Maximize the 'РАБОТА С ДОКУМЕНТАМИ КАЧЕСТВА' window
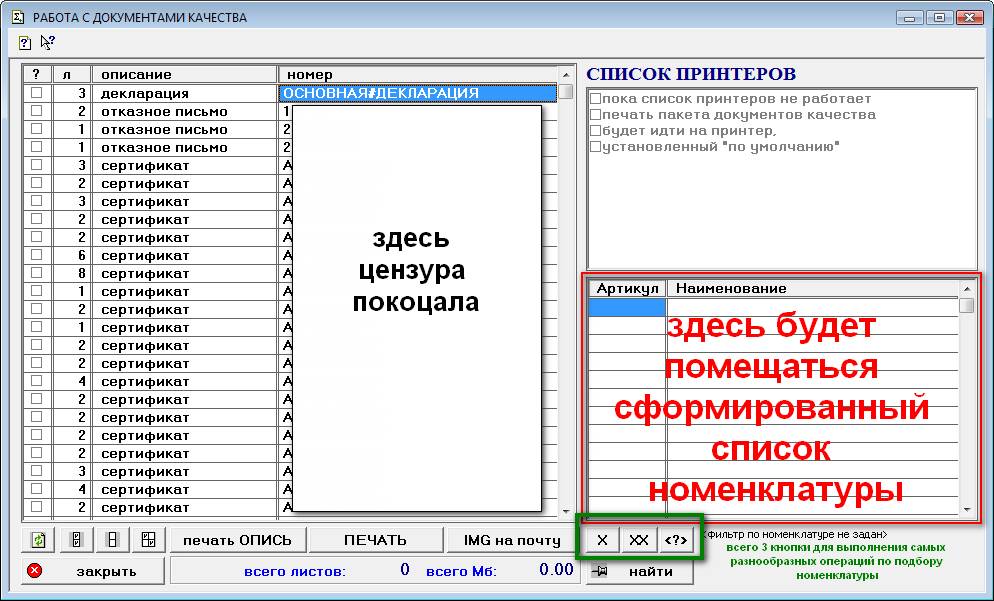This screenshot has width=994, height=601. pos(939,18)
